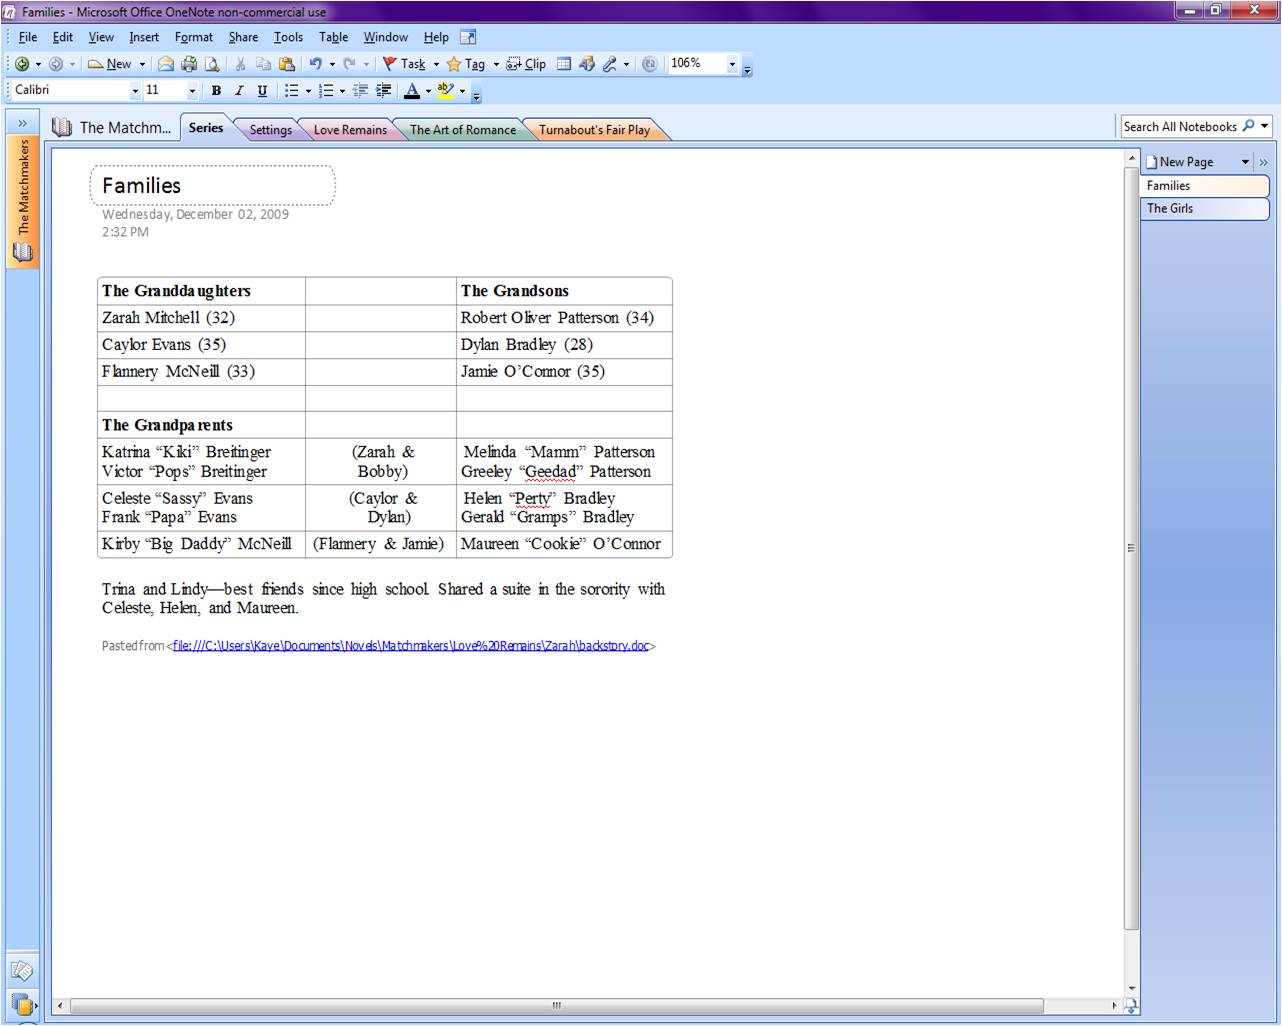Click the green Back navigation icon
Image resolution: width=1282 pixels, height=1026 pixels.
(21, 64)
